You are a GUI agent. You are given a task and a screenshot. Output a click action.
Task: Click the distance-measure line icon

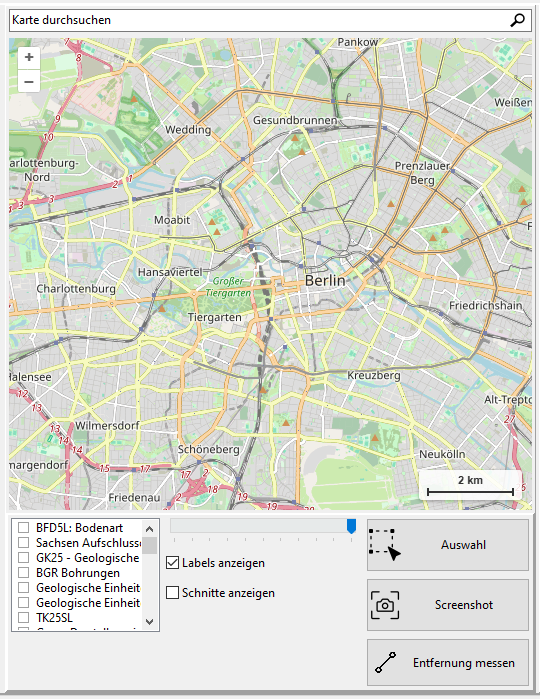(385, 662)
